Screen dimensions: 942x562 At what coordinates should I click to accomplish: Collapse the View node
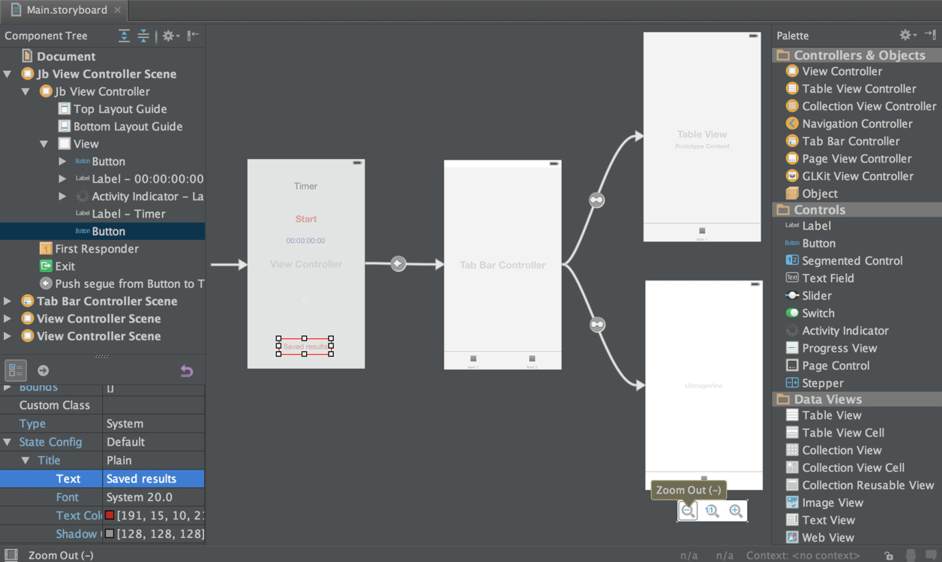tap(44, 144)
